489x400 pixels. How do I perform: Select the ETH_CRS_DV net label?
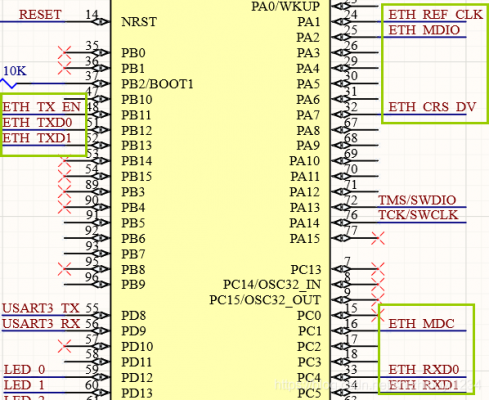432,107
